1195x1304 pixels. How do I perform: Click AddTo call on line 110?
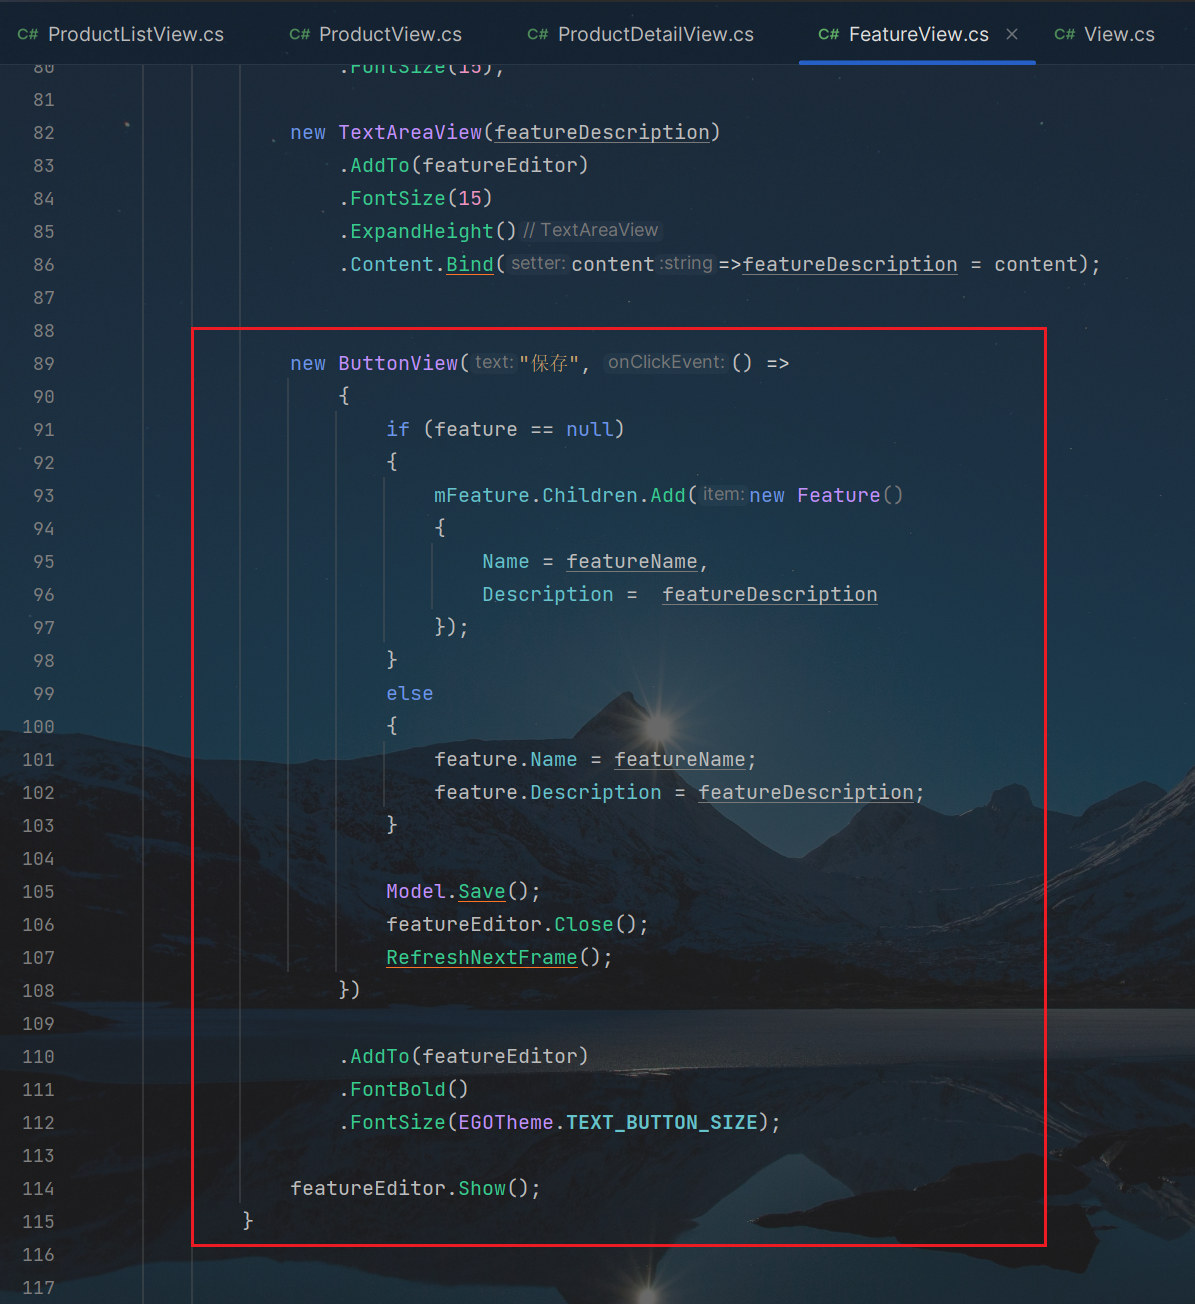pyautogui.click(x=380, y=1057)
